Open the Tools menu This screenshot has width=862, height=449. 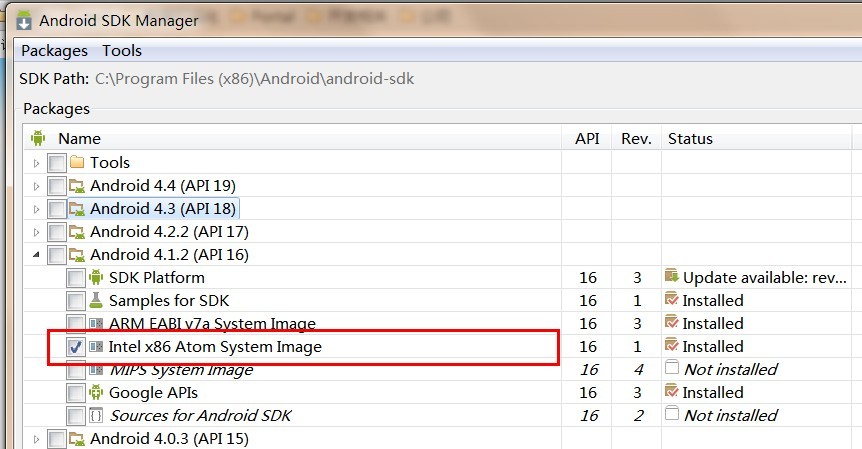point(122,51)
